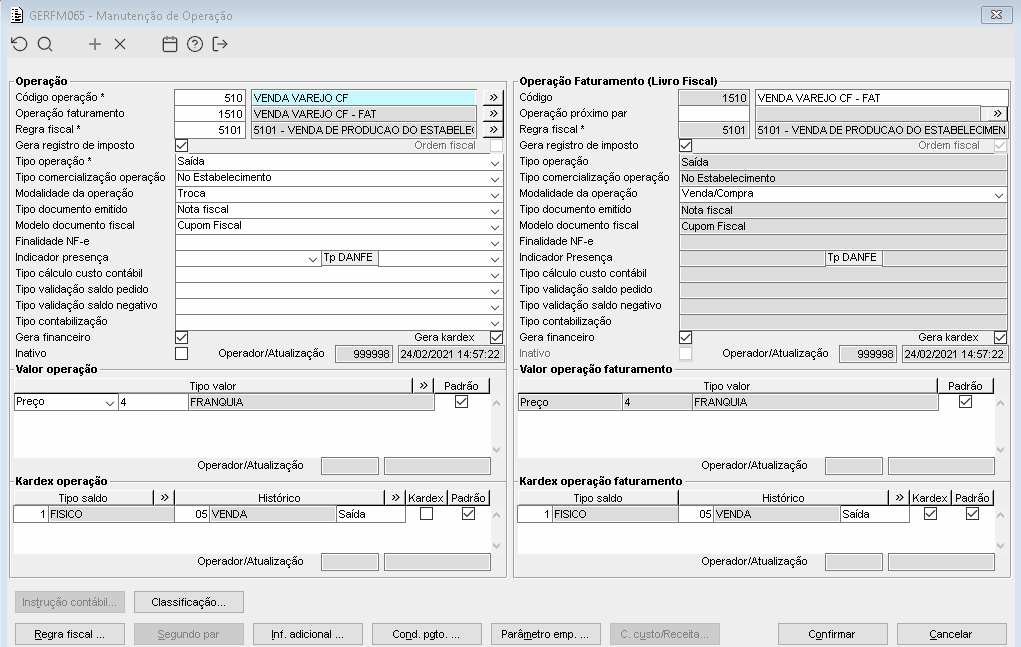This screenshot has width=1021, height=647.
Task: Click Código operação field with 510
Action: click(210, 98)
